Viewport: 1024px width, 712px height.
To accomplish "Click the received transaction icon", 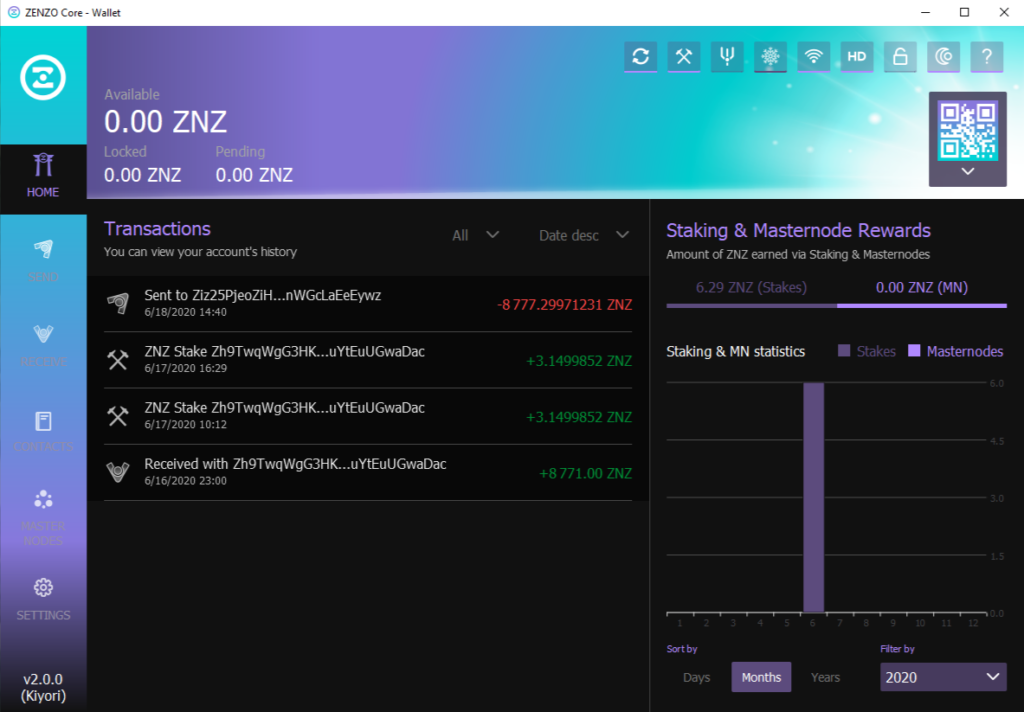I will [118, 472].
